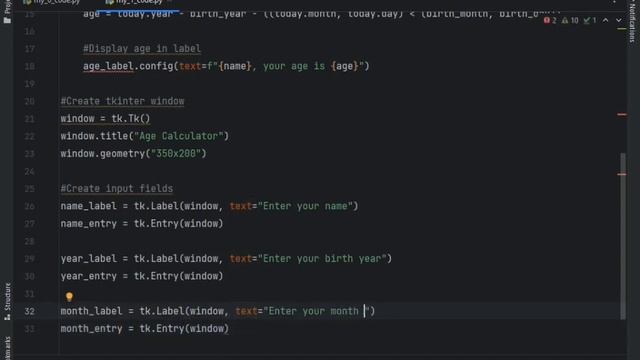Click "{name}" in the f-string on line 18
Viewport: 640px width, 360px height.
[235, 66]
